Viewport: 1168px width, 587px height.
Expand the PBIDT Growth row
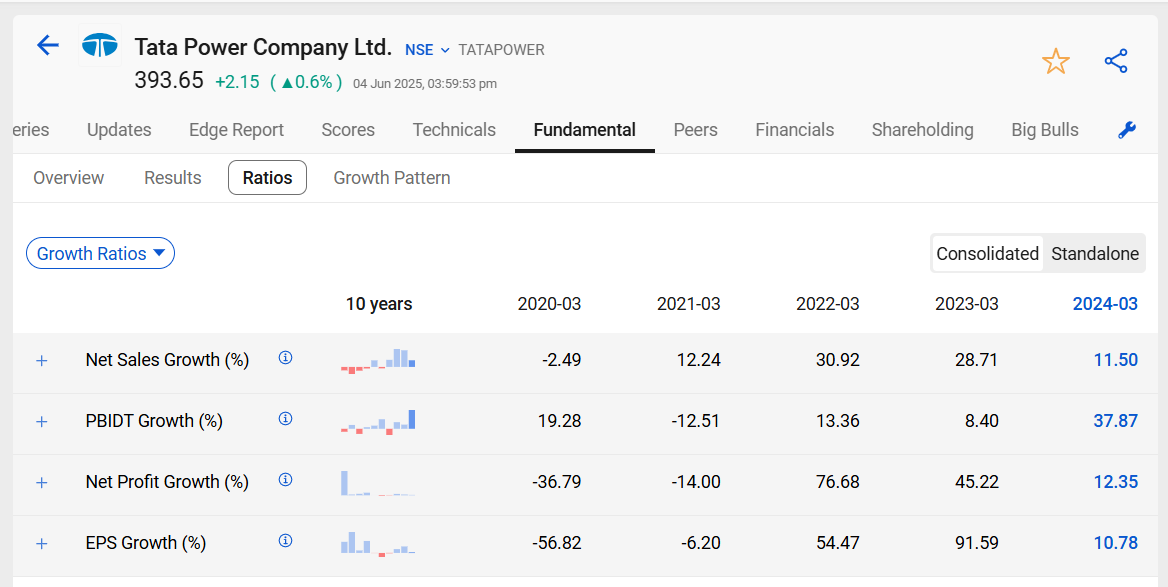42,422
